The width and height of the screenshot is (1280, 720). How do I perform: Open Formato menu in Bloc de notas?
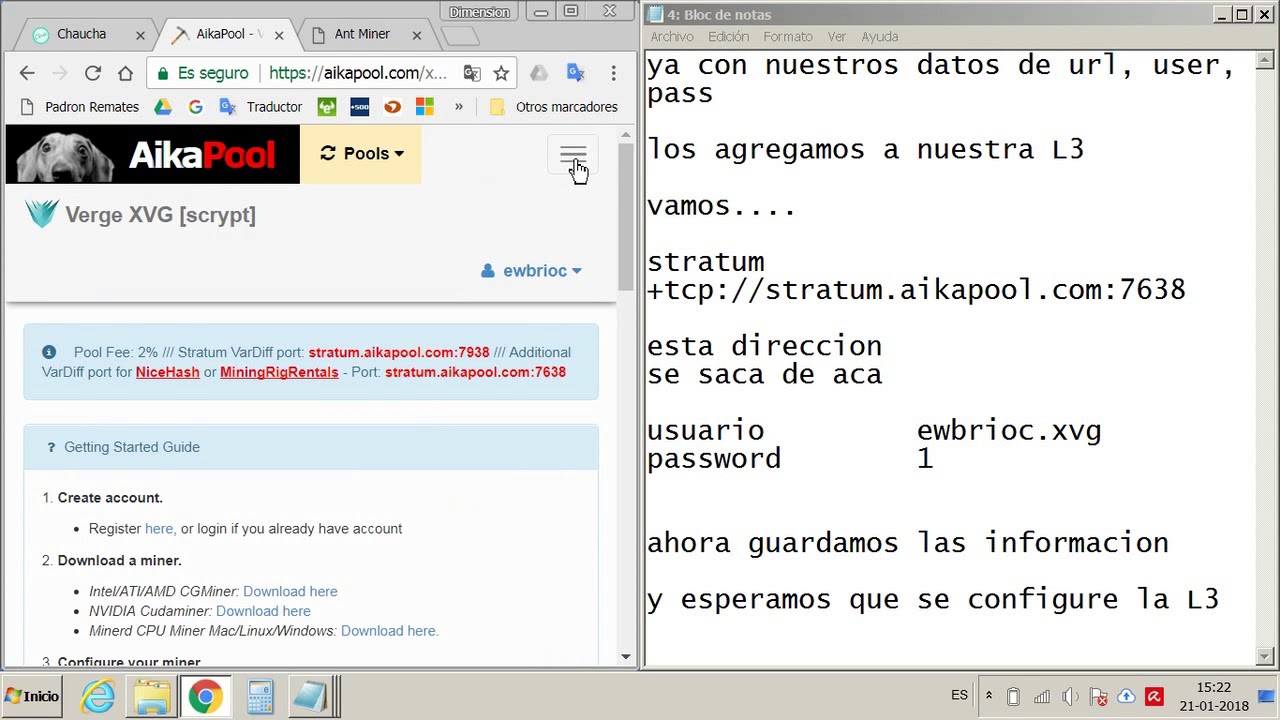pyautogui.click(x=788, y=36)
